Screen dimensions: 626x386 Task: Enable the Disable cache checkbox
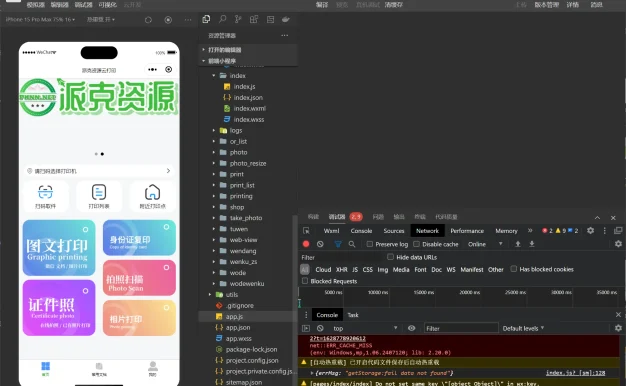coord(416,244)
